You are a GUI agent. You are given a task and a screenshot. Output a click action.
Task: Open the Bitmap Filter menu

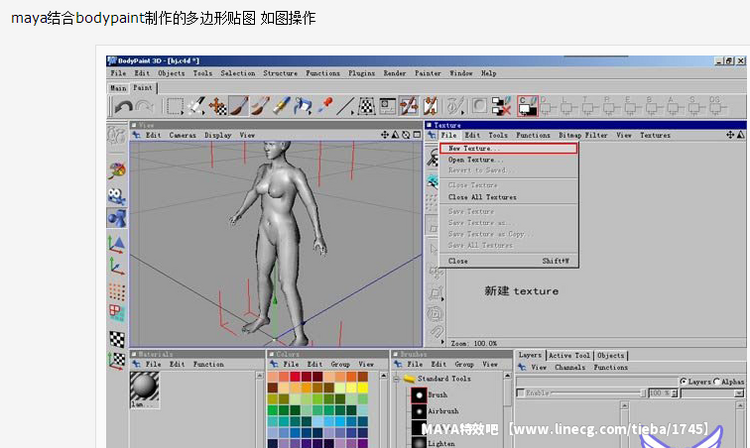pos(583,135)
